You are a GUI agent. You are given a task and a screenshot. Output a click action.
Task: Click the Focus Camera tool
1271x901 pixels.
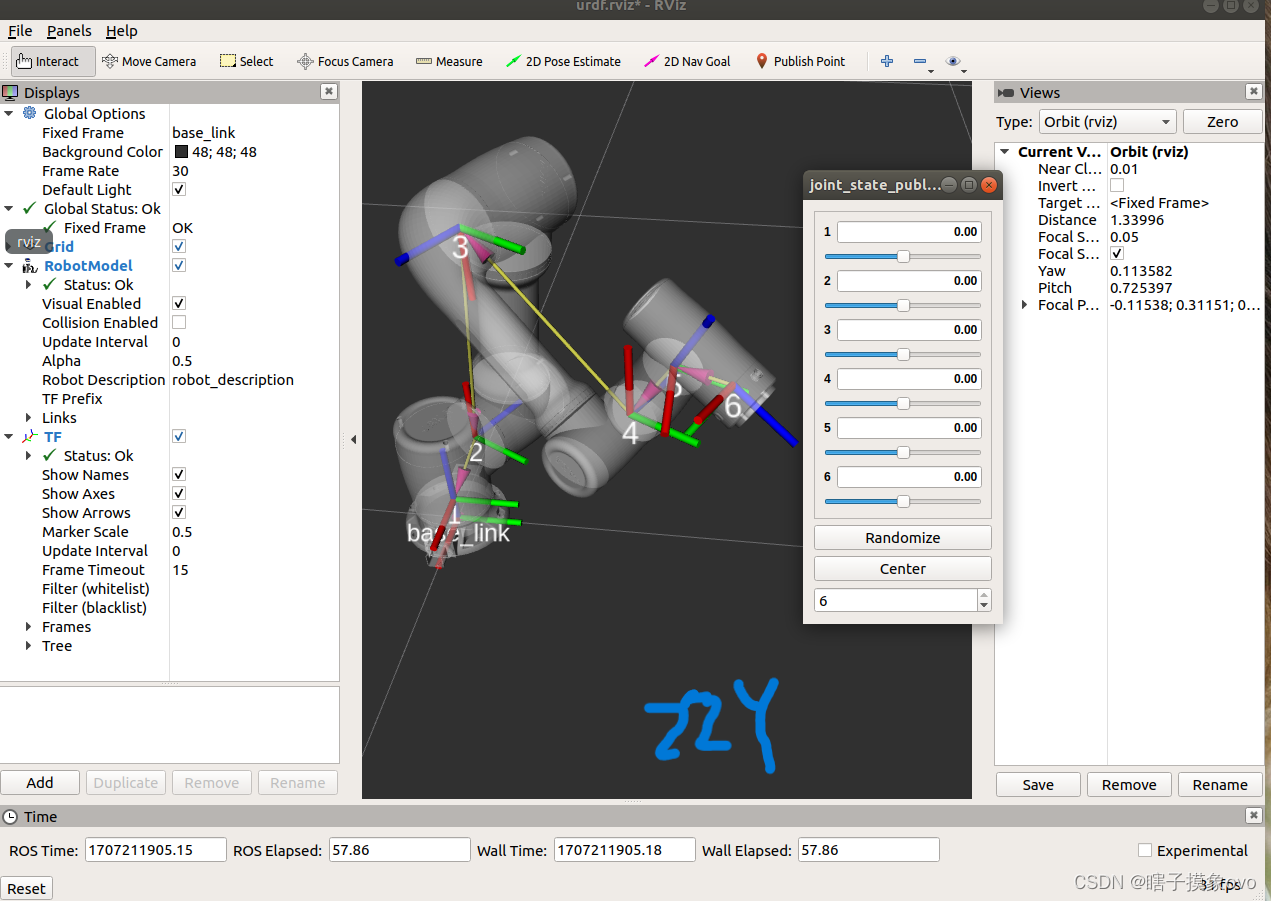[x=345, y=61]
